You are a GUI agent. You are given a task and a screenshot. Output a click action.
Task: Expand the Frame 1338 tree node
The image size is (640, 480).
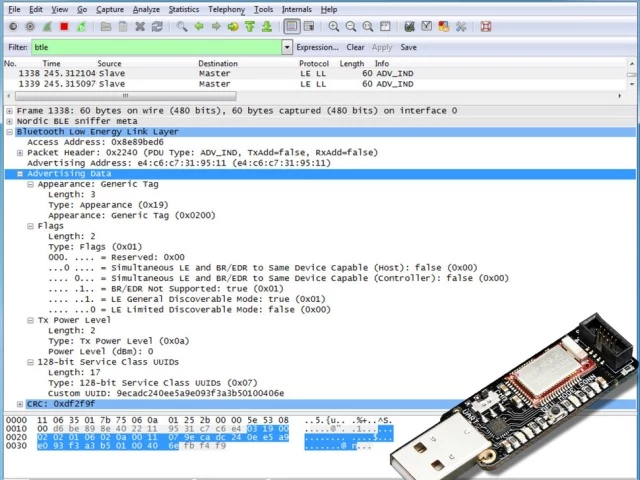(9, 111)
